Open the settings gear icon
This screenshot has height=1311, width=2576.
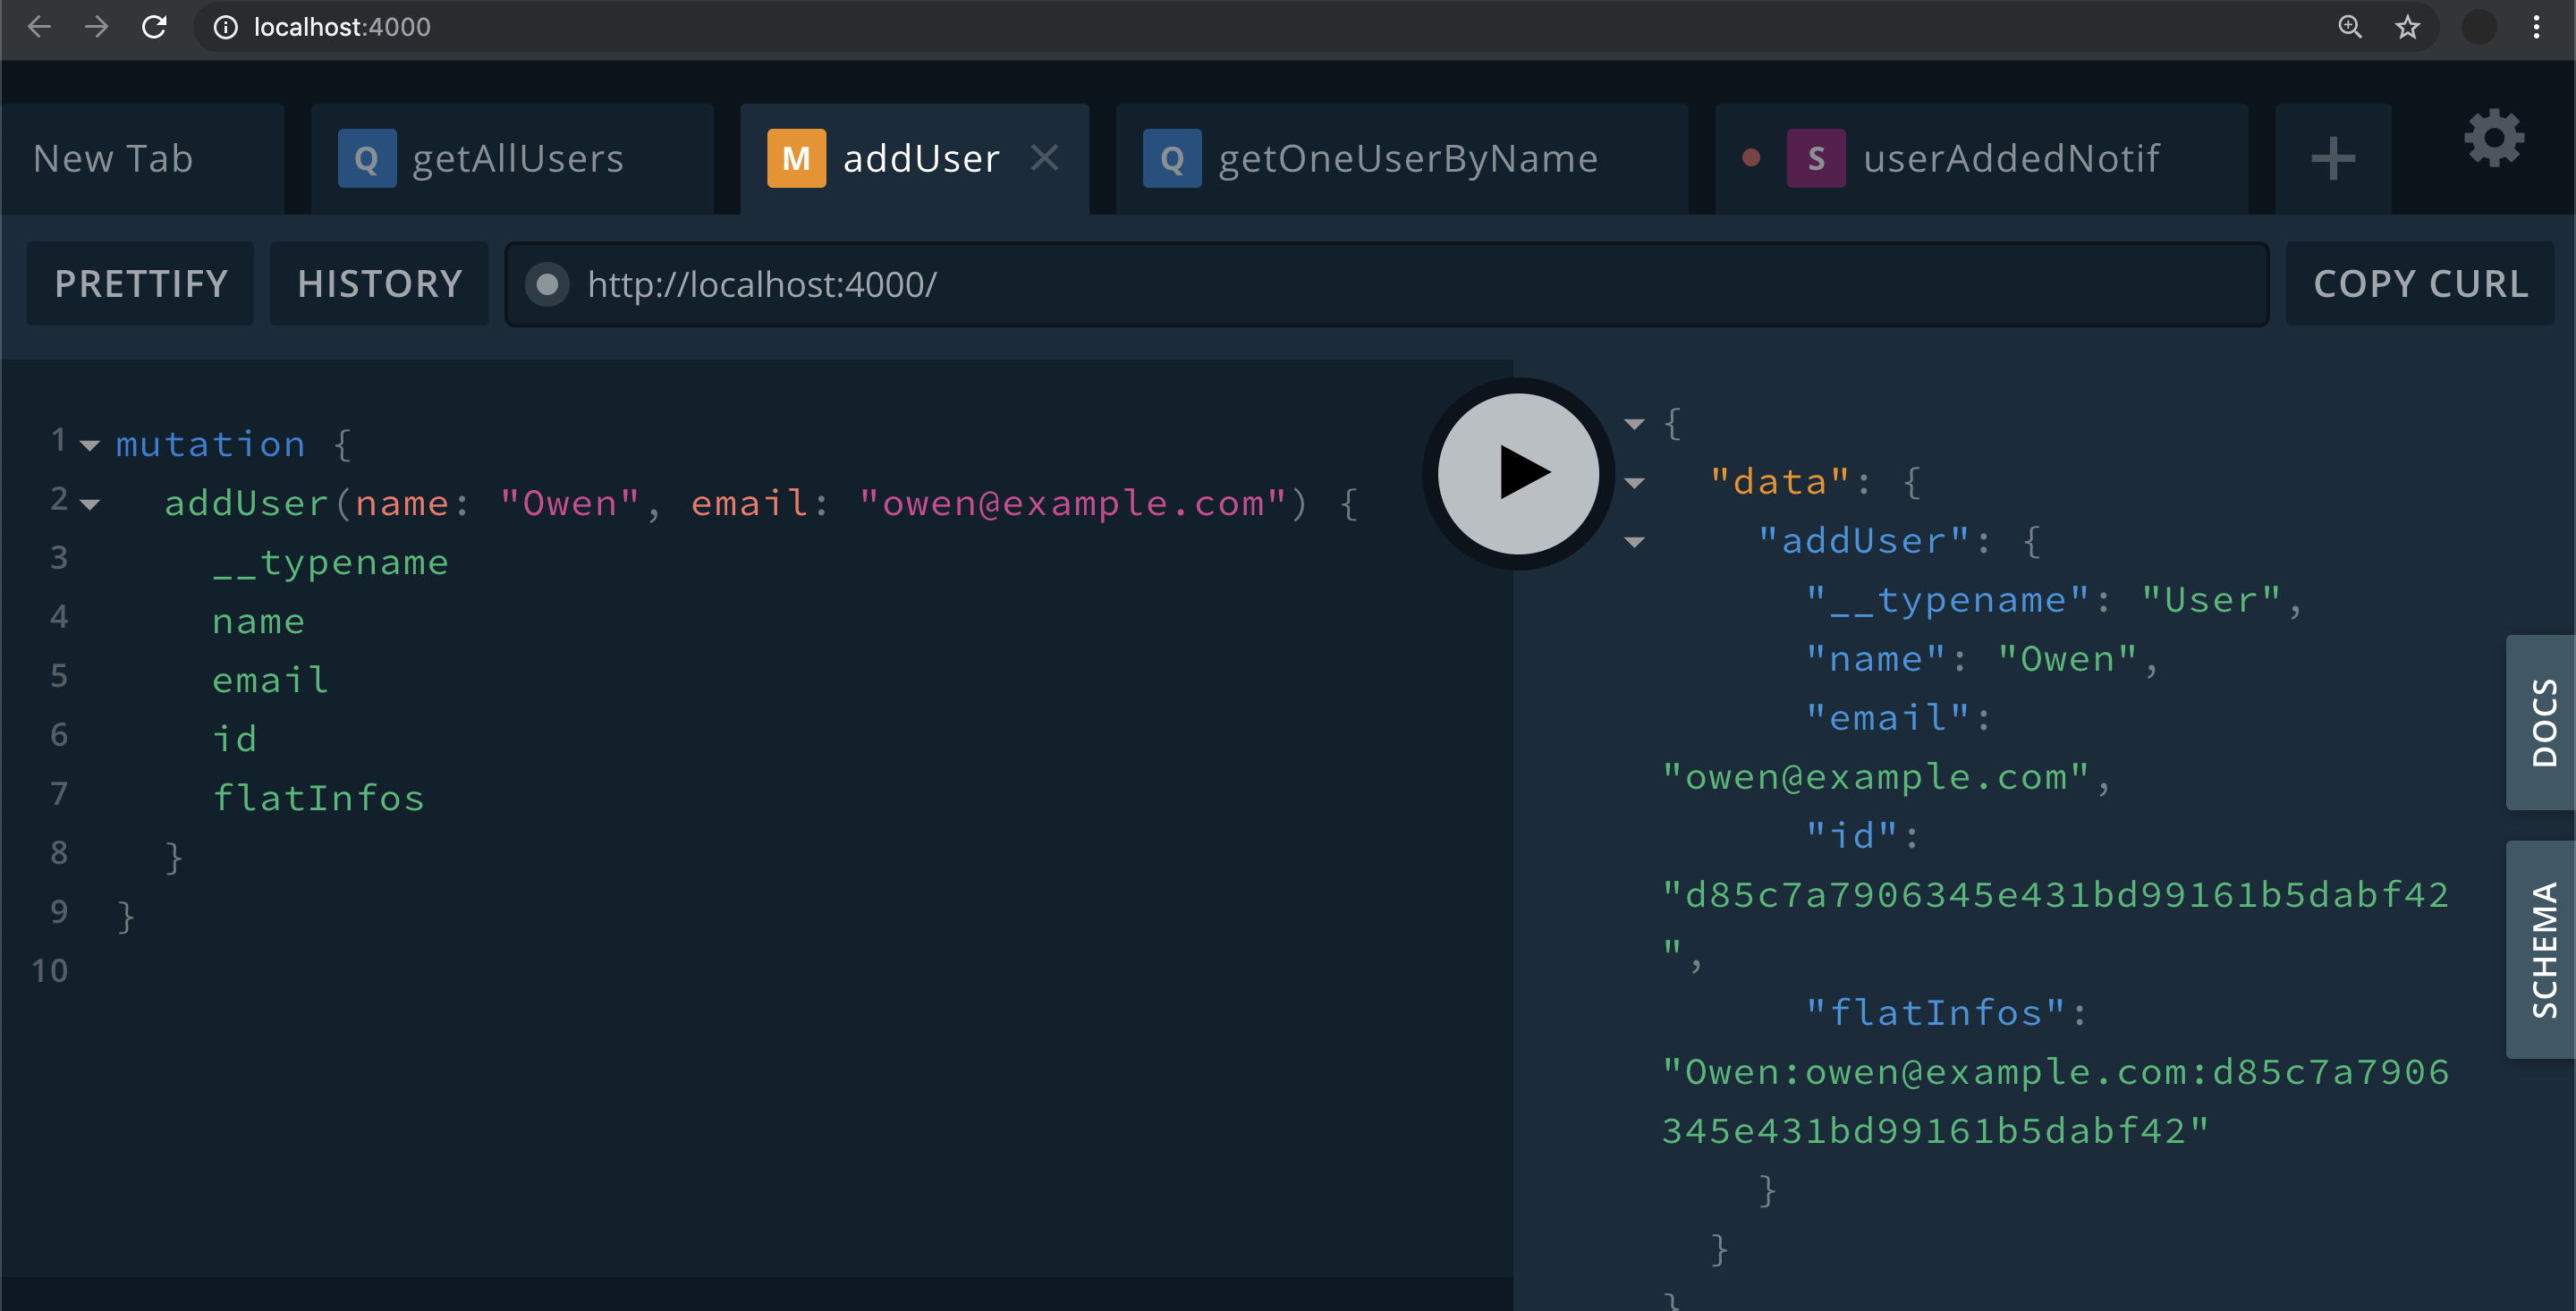tap(2493, 139)
